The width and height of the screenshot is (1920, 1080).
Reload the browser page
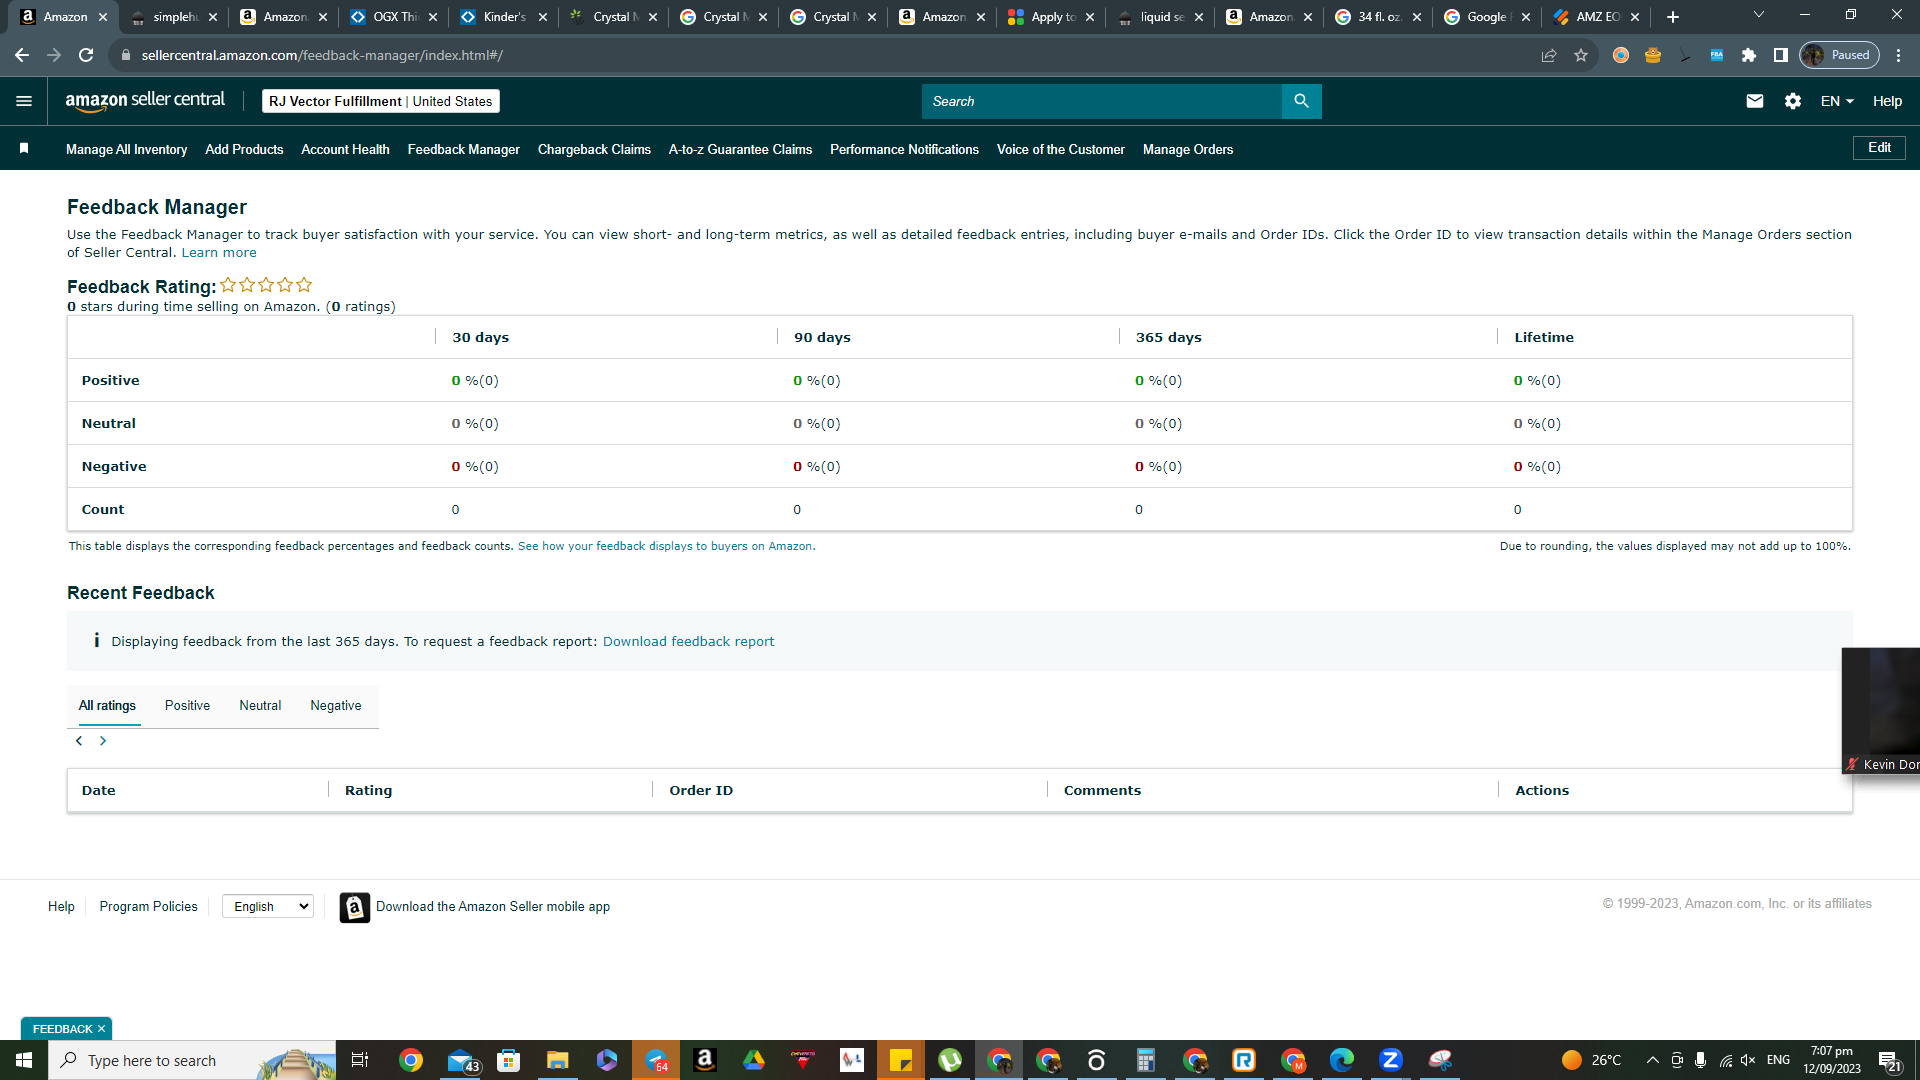[x=86, y=55]
